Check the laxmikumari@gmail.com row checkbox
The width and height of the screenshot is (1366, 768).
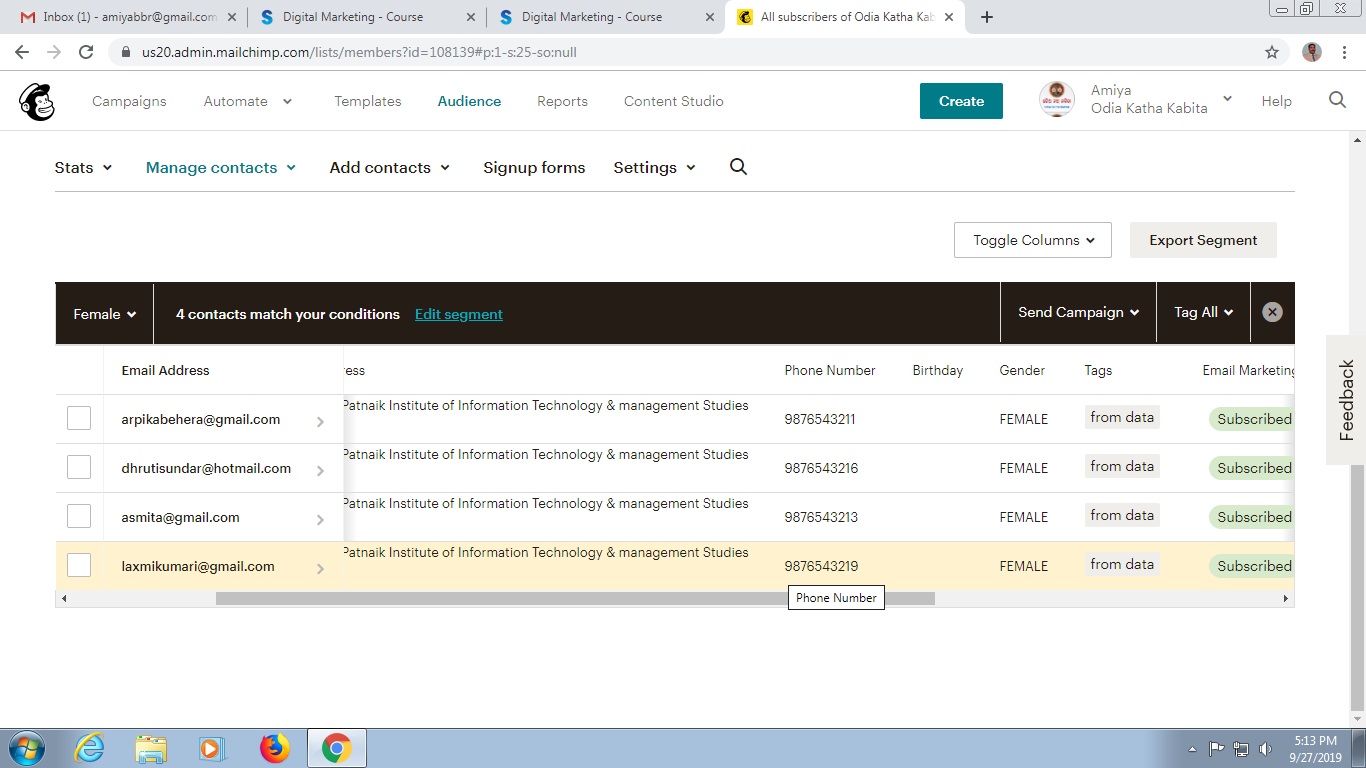pos(79,565)
